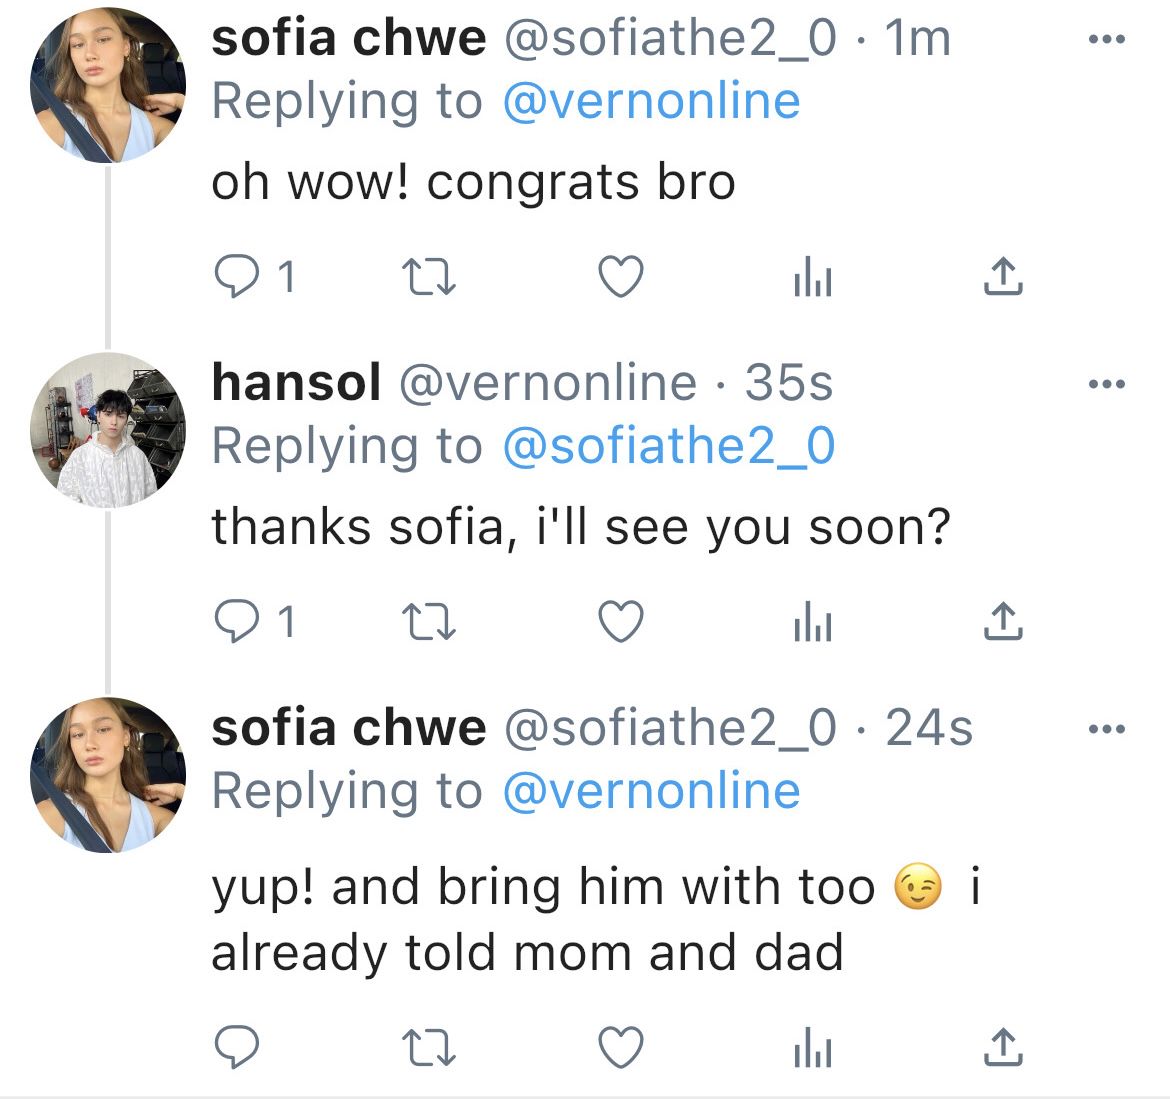Reply to the 'oh wow! congrats bro' tweet
The height and width of the screenshot is (1099, 1170).
click(238, 277)
